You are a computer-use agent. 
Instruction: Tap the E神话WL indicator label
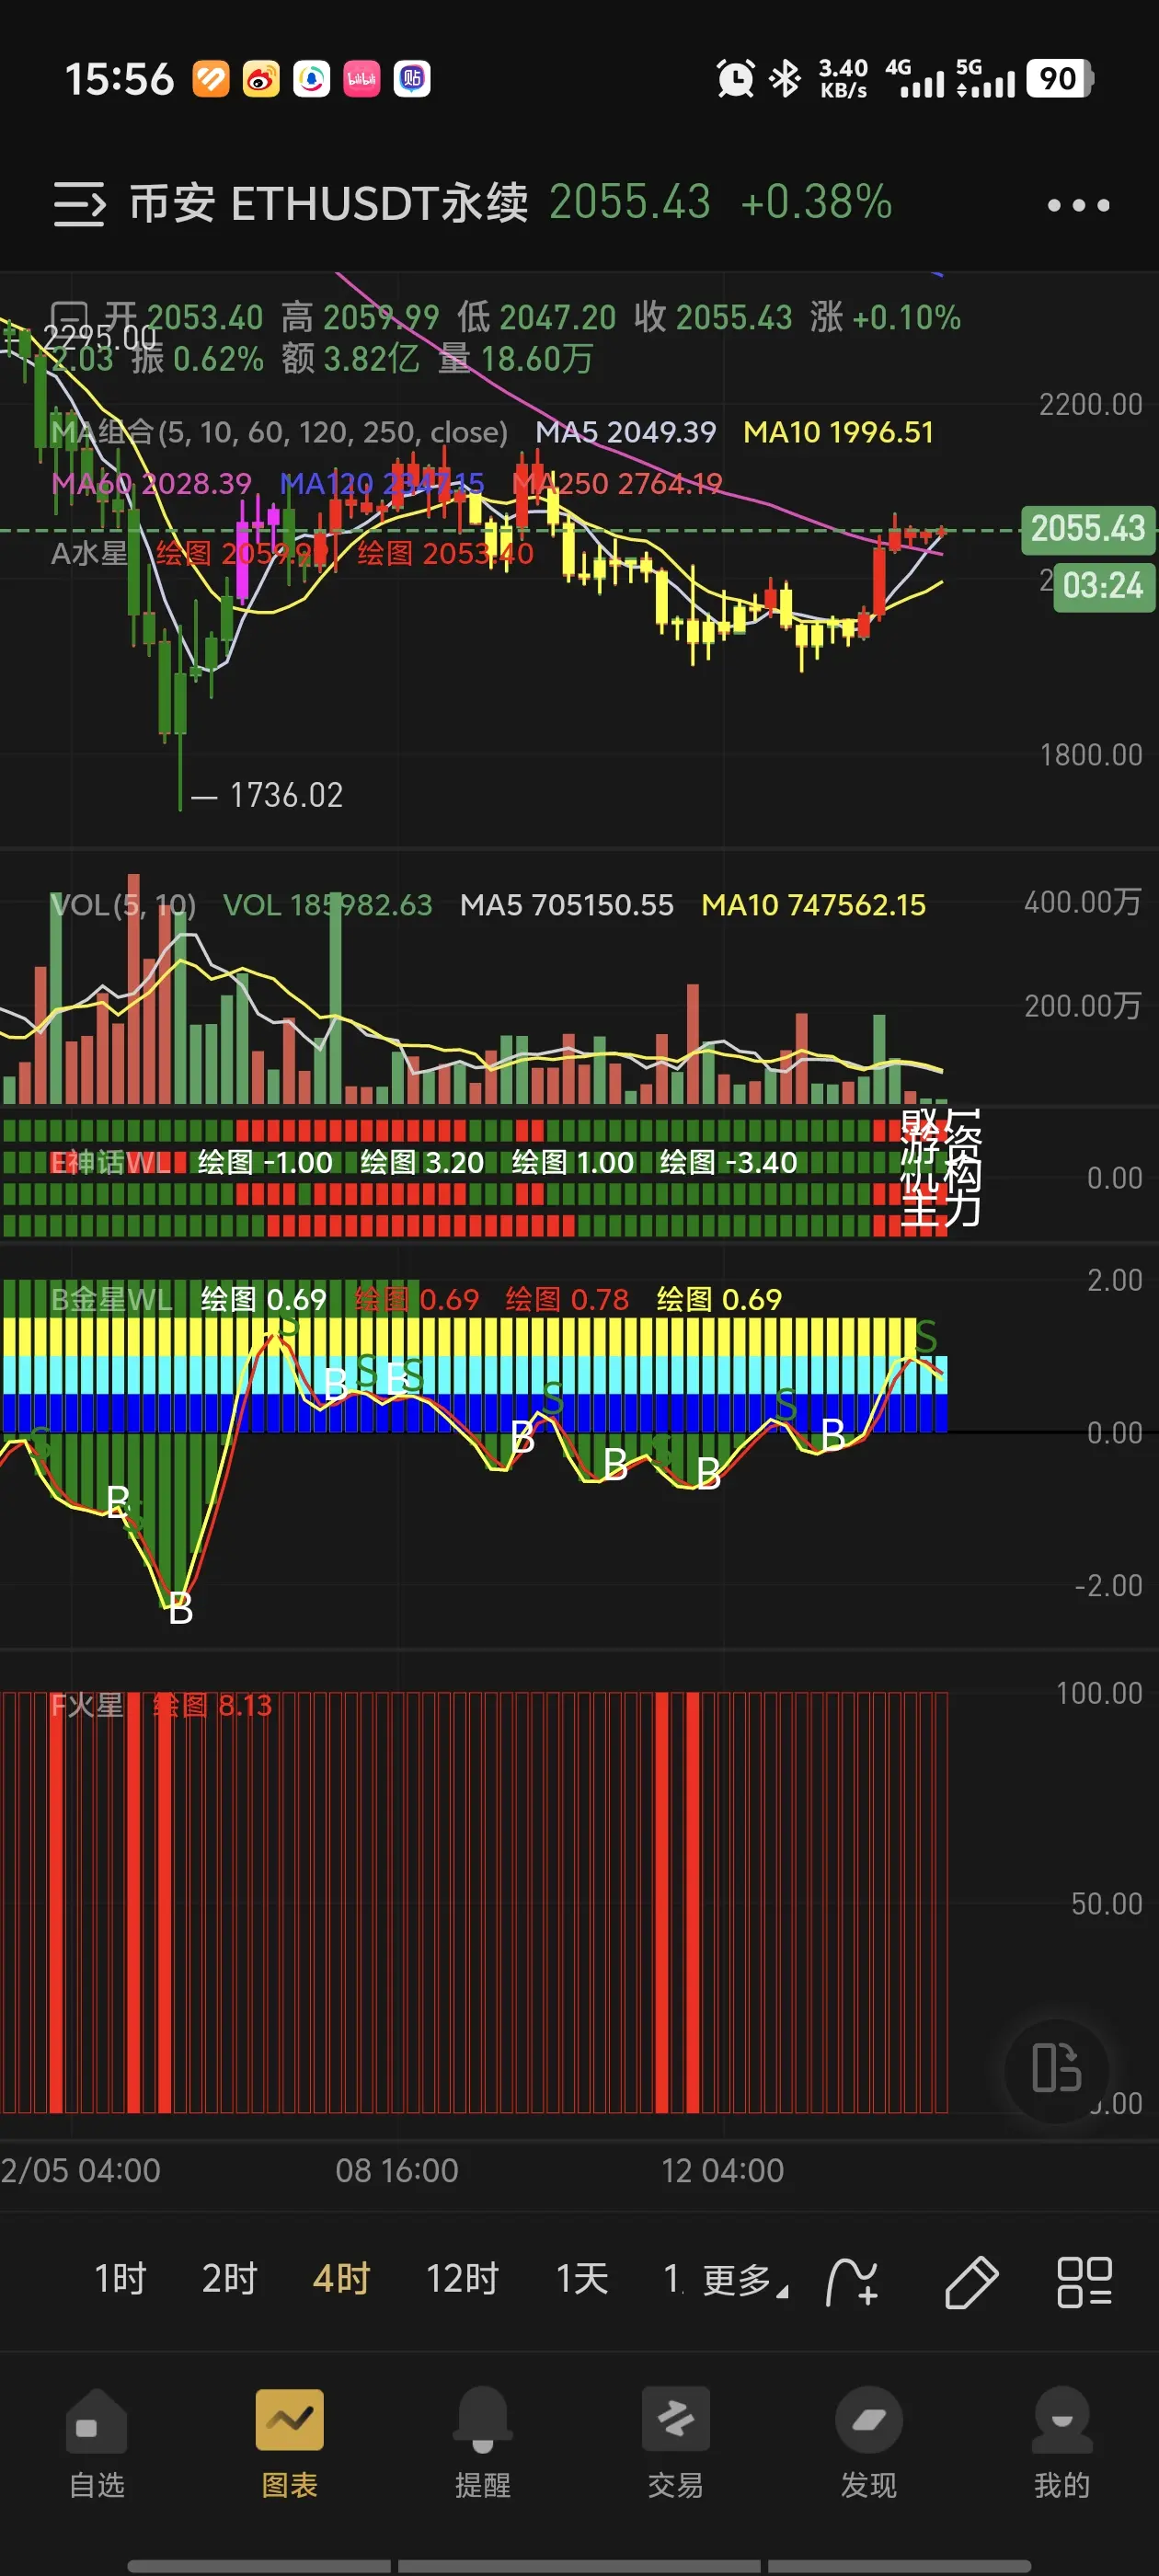coord(110,1162)
